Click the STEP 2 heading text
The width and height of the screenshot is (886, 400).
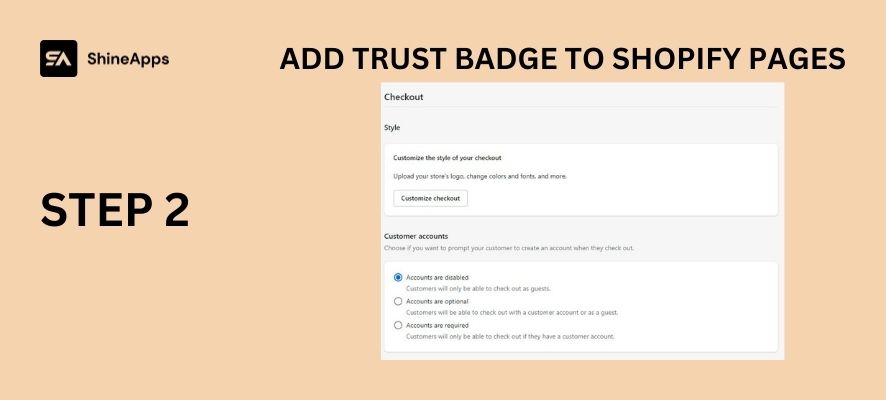click(x=115, y=210)
